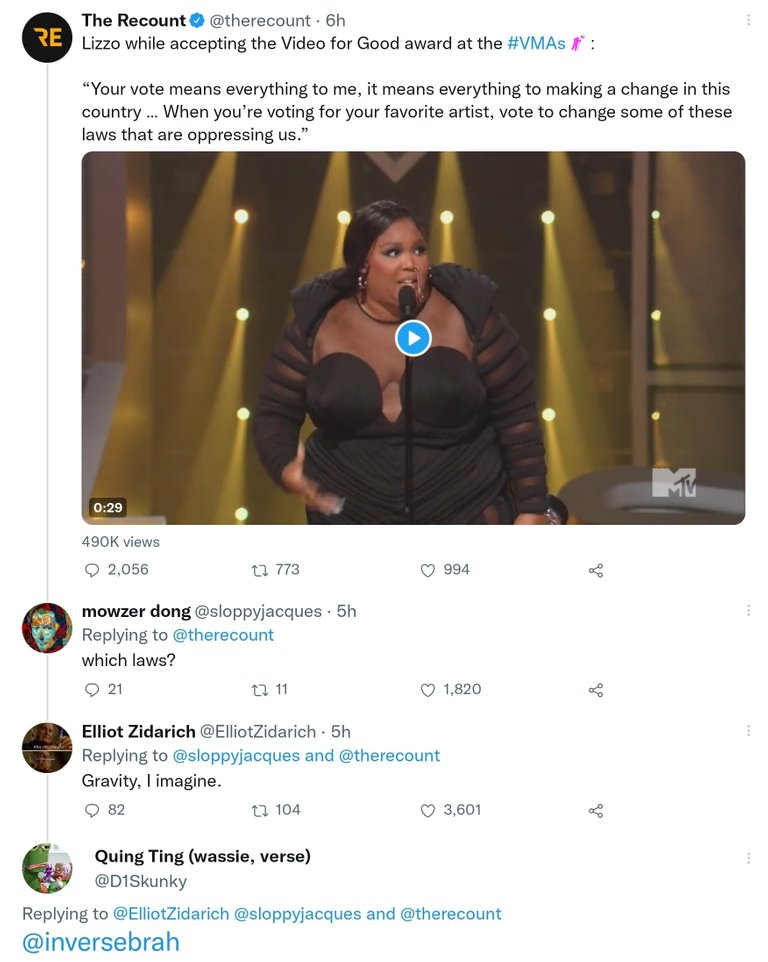Open mowzer dong's profile avatar

pos(47,628)
